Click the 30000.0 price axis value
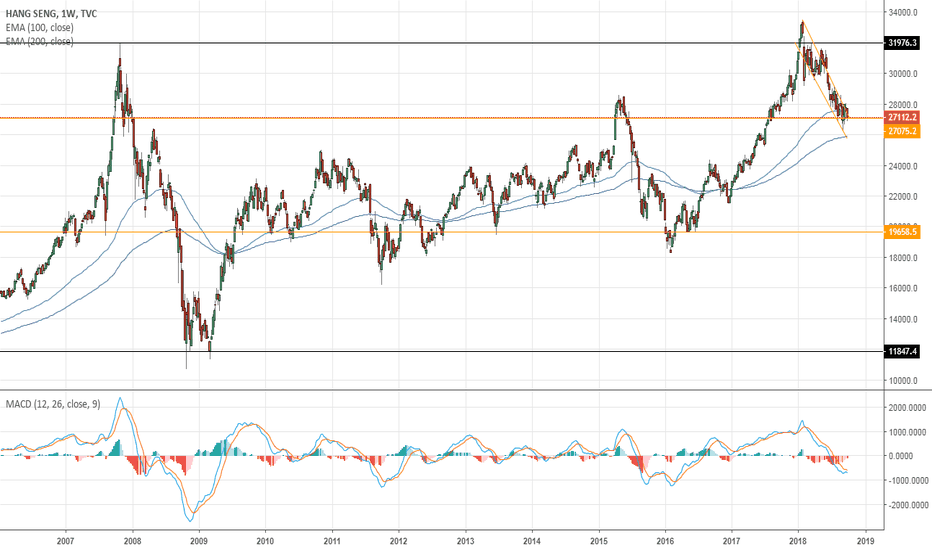The height and width of the screenshot is (550, 932). click(903, 74)
